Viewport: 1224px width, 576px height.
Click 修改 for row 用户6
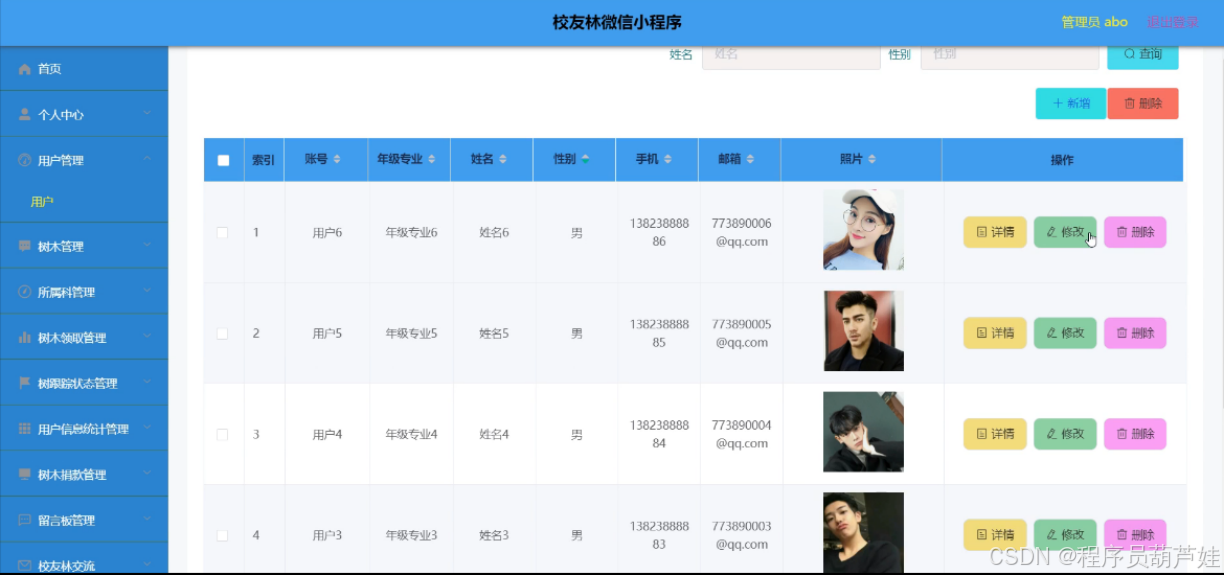1065,232
